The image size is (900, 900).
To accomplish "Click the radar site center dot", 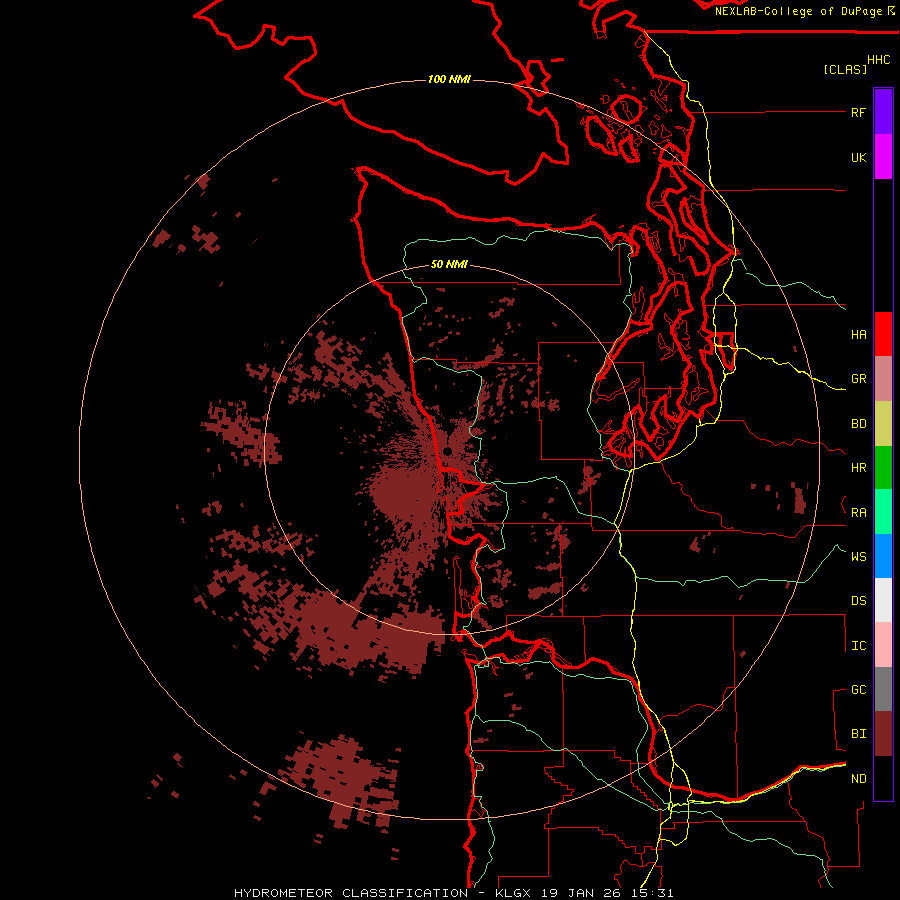I will pyautogui.click(x=447, y=452).
